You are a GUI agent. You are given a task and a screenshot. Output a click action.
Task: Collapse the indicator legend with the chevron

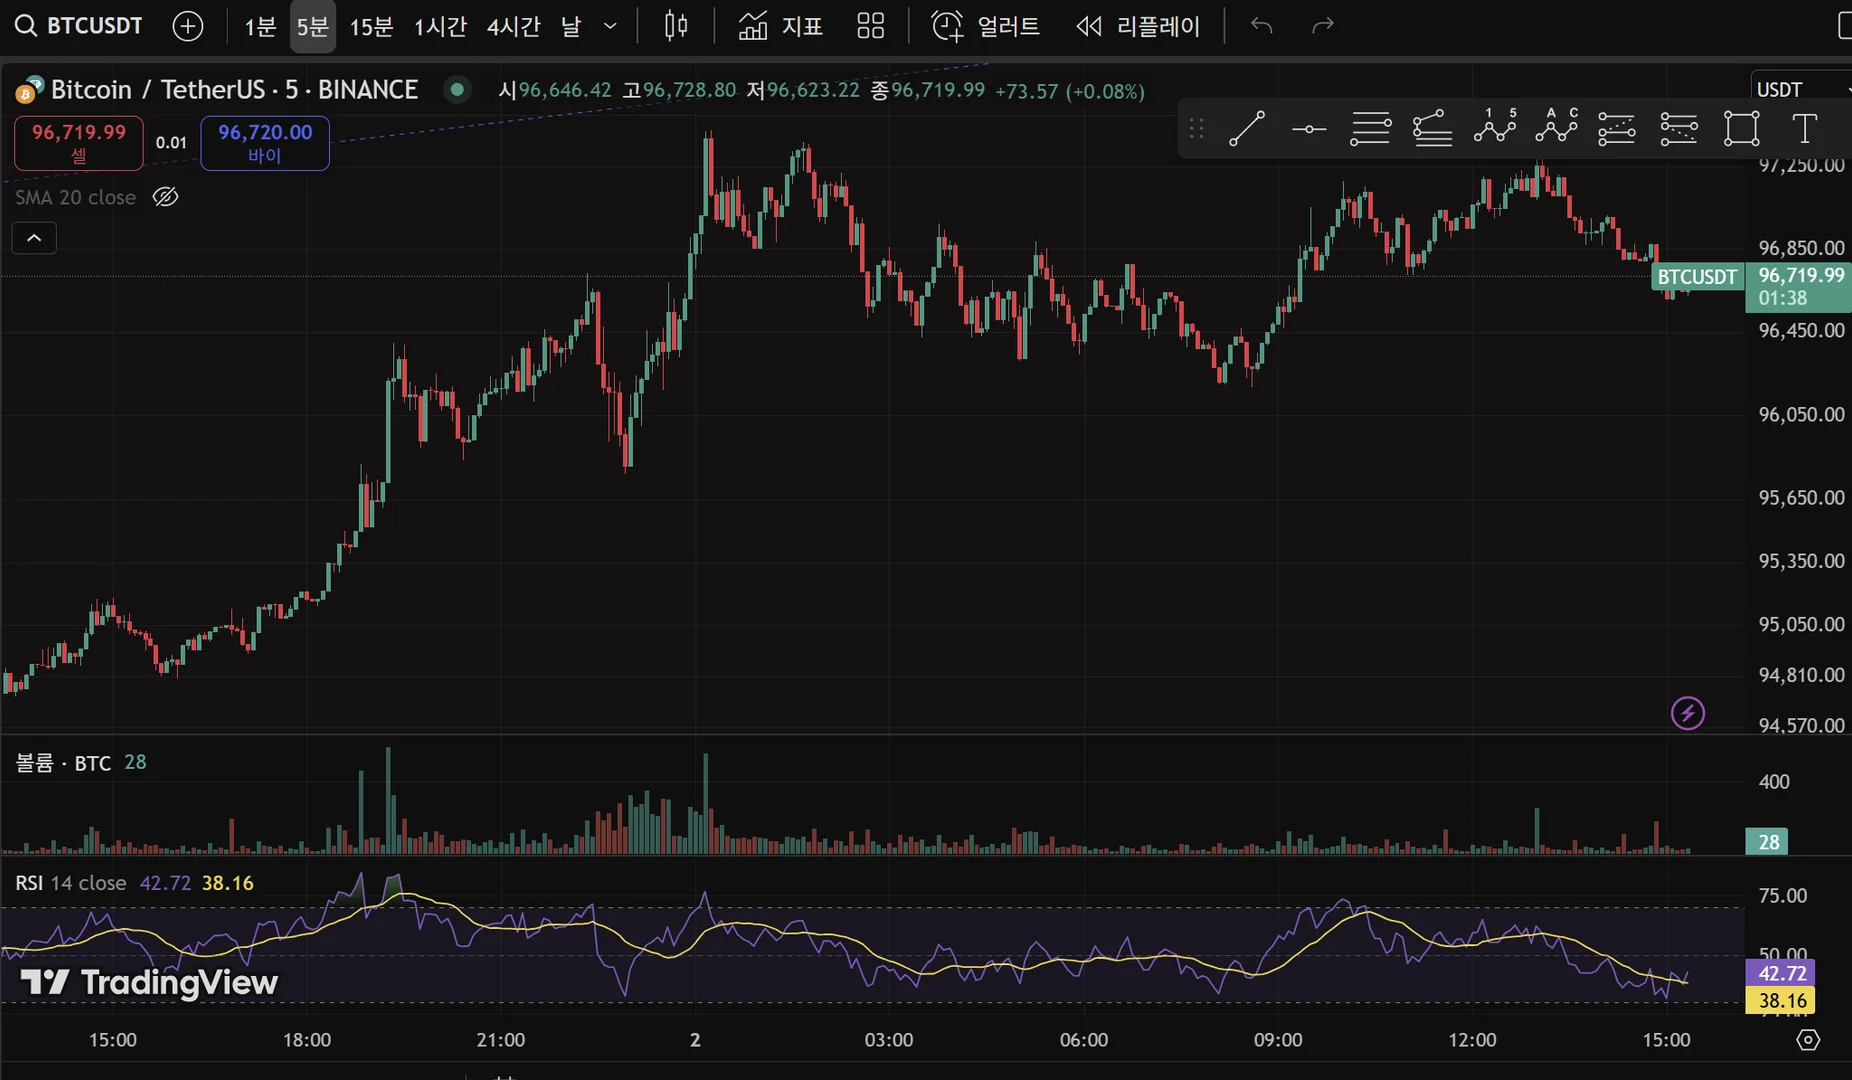click(x=34, y=238)
